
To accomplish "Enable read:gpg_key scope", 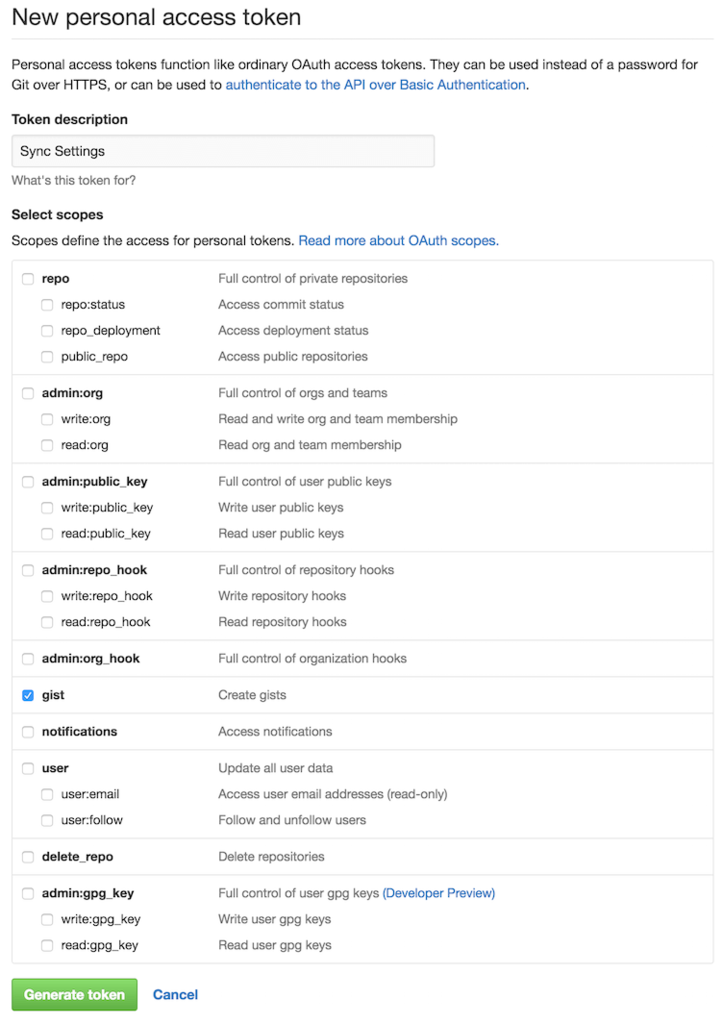I will [x=47, y=946].
